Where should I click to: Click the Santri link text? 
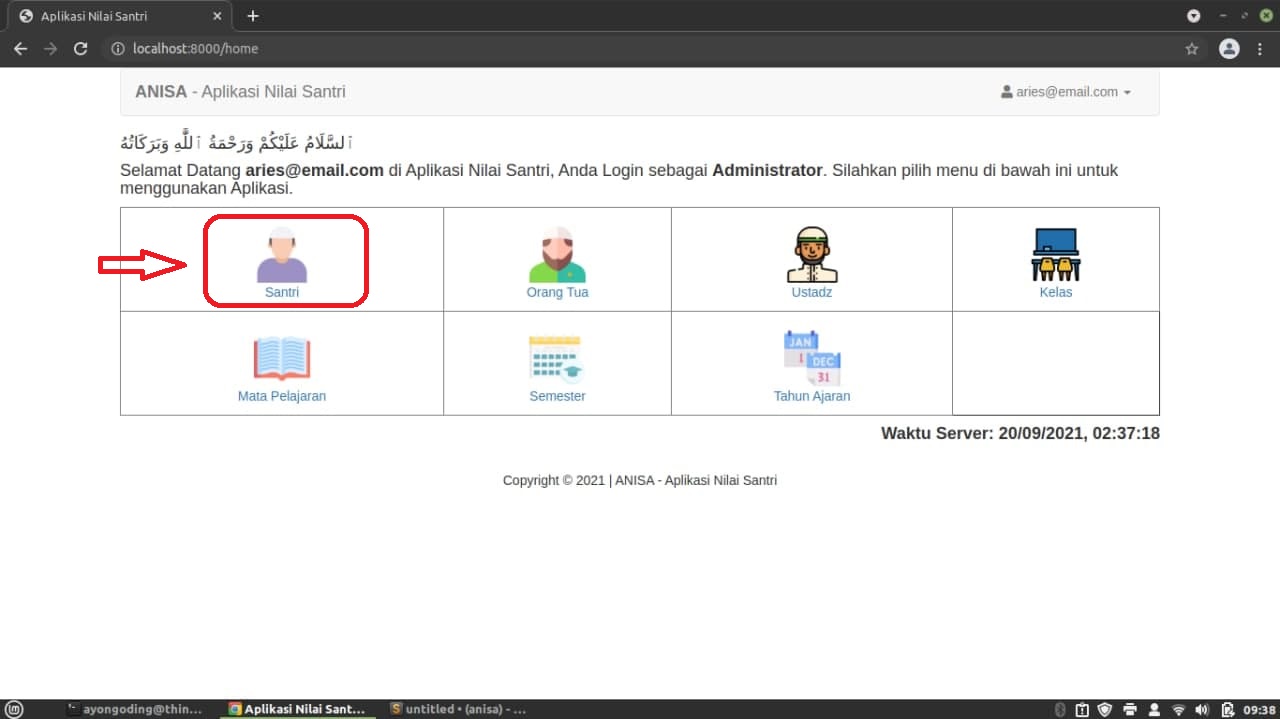click(282, 292)
